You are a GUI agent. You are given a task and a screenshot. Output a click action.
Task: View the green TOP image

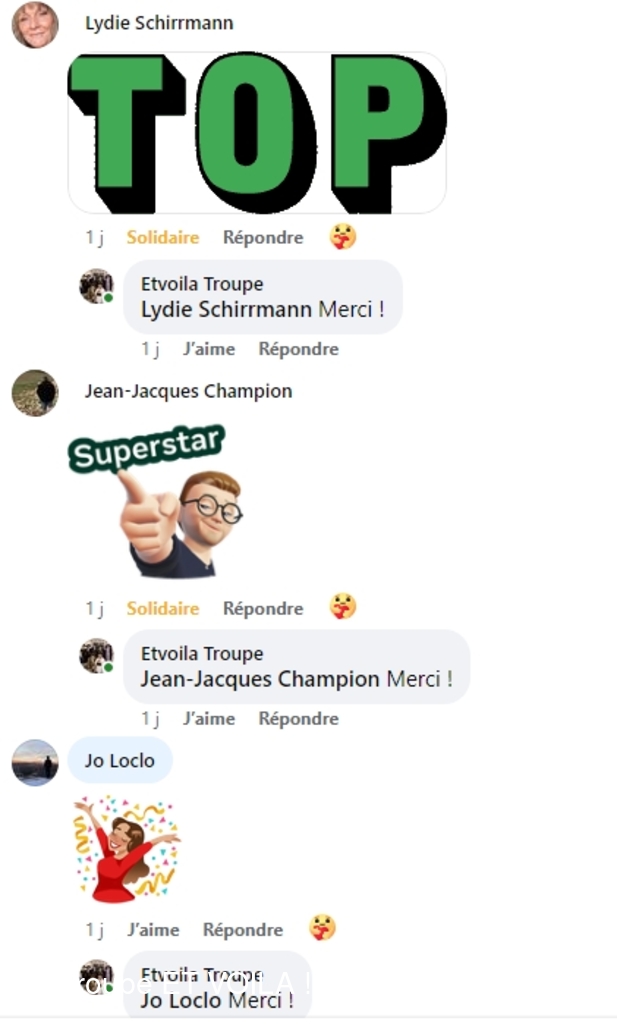coord(257,133)
